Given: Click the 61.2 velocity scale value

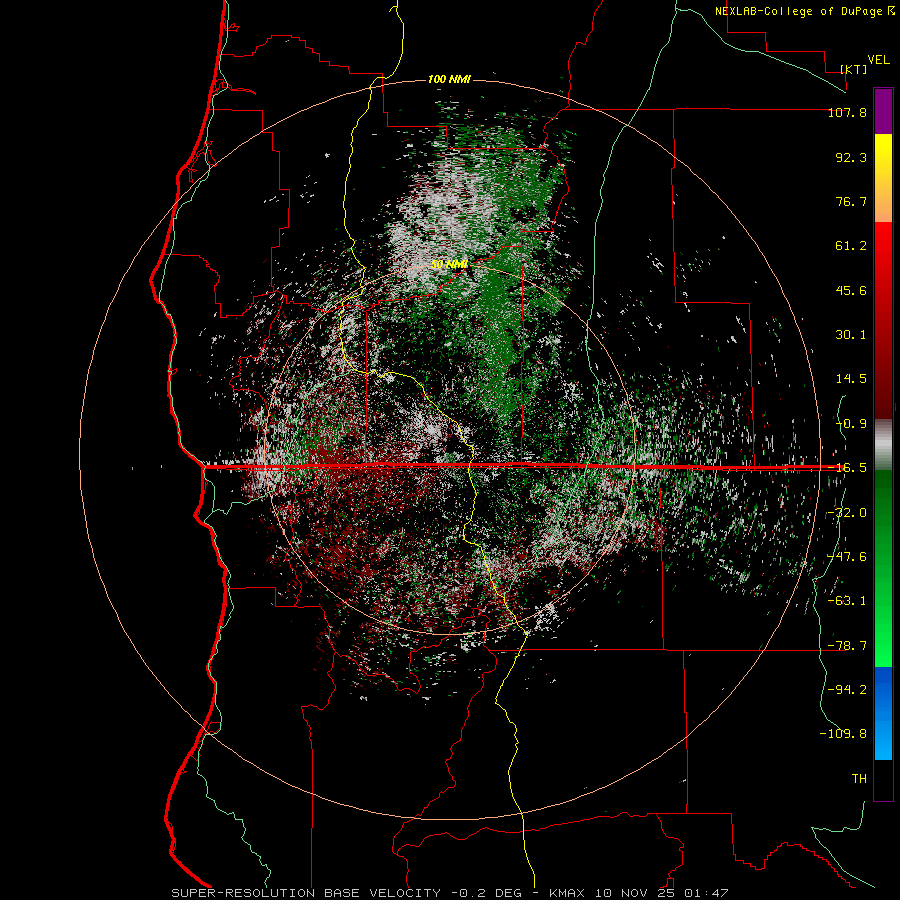Looking at the screenshot, I should (x=851, y=246).
